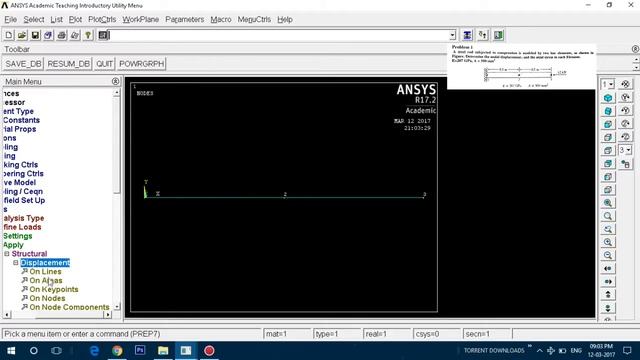Image resolution: width=640 pixels, height=360 pixels.
Task: Click the Fit View magnifier icon
Action: pyautogui.click(x=608, y=203)
